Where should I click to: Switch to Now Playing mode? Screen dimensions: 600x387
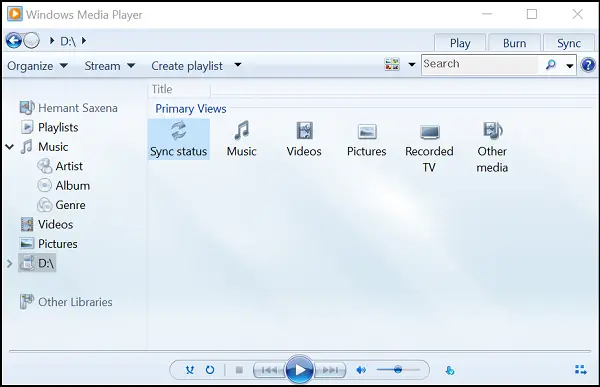click(x=580, y=369)
